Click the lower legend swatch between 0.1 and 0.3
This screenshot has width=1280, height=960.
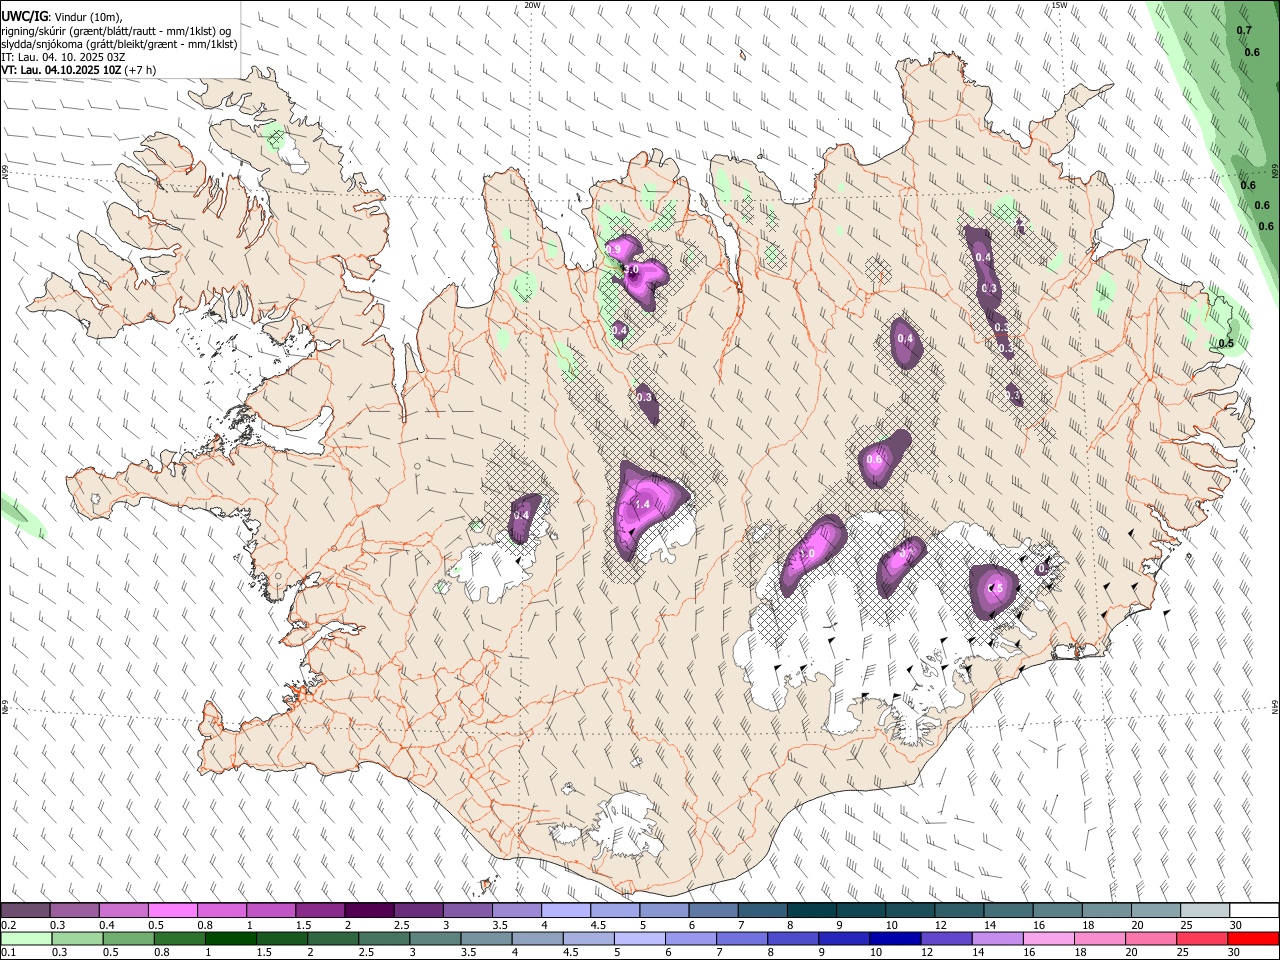click(25, 939)
